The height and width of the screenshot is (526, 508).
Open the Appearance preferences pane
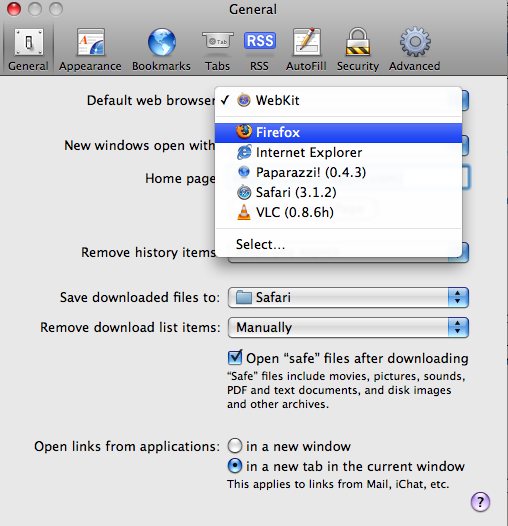[90, 49]
